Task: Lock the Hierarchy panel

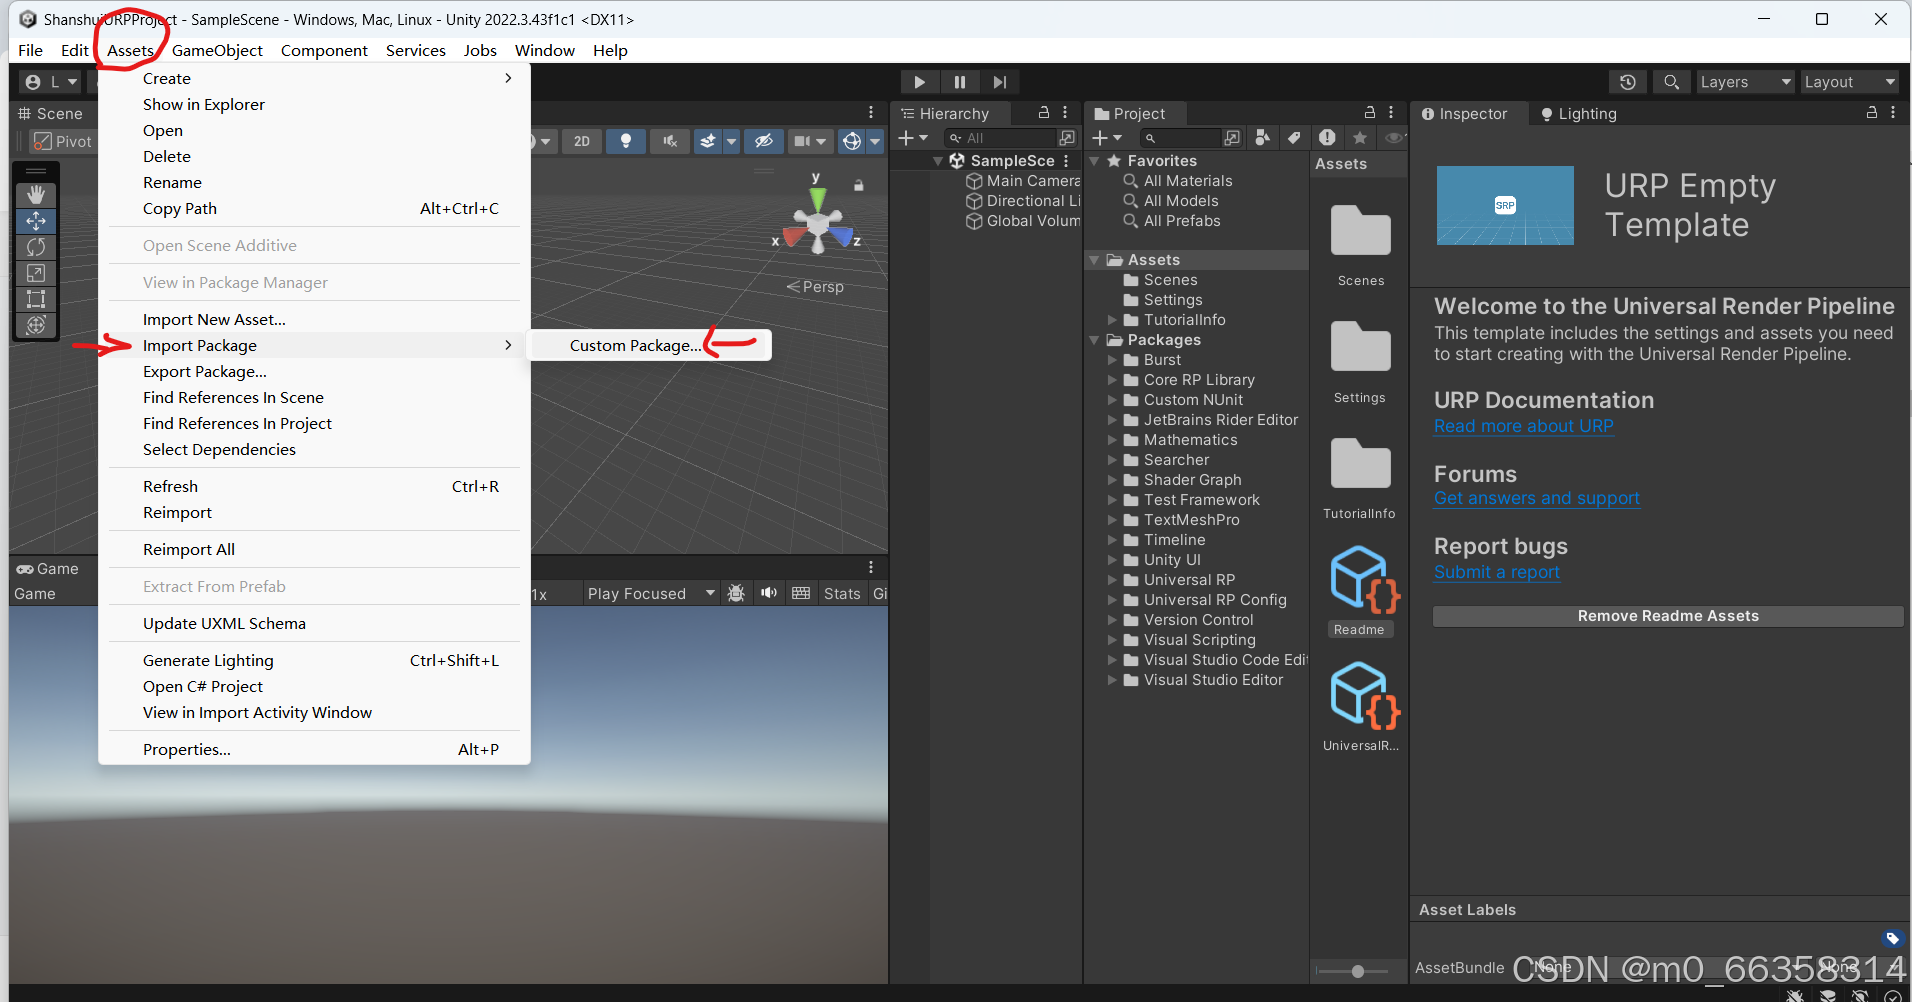Action: pos(1044,113)
